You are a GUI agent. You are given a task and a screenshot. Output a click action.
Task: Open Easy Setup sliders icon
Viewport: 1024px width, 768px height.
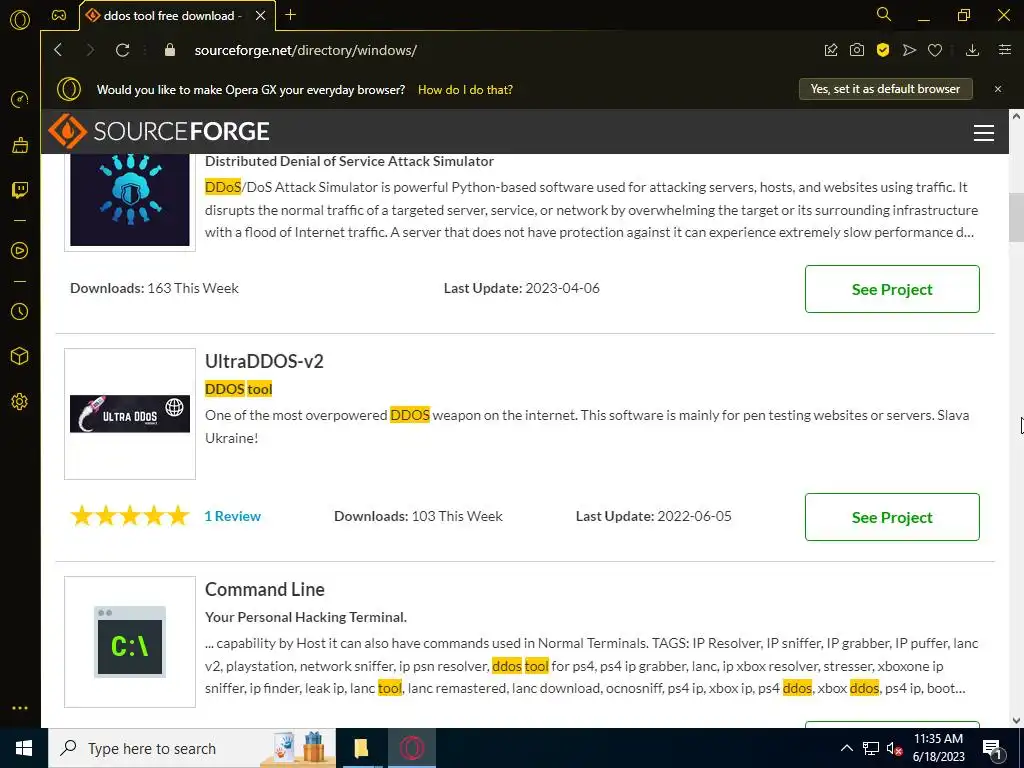tap(1005, 50)
